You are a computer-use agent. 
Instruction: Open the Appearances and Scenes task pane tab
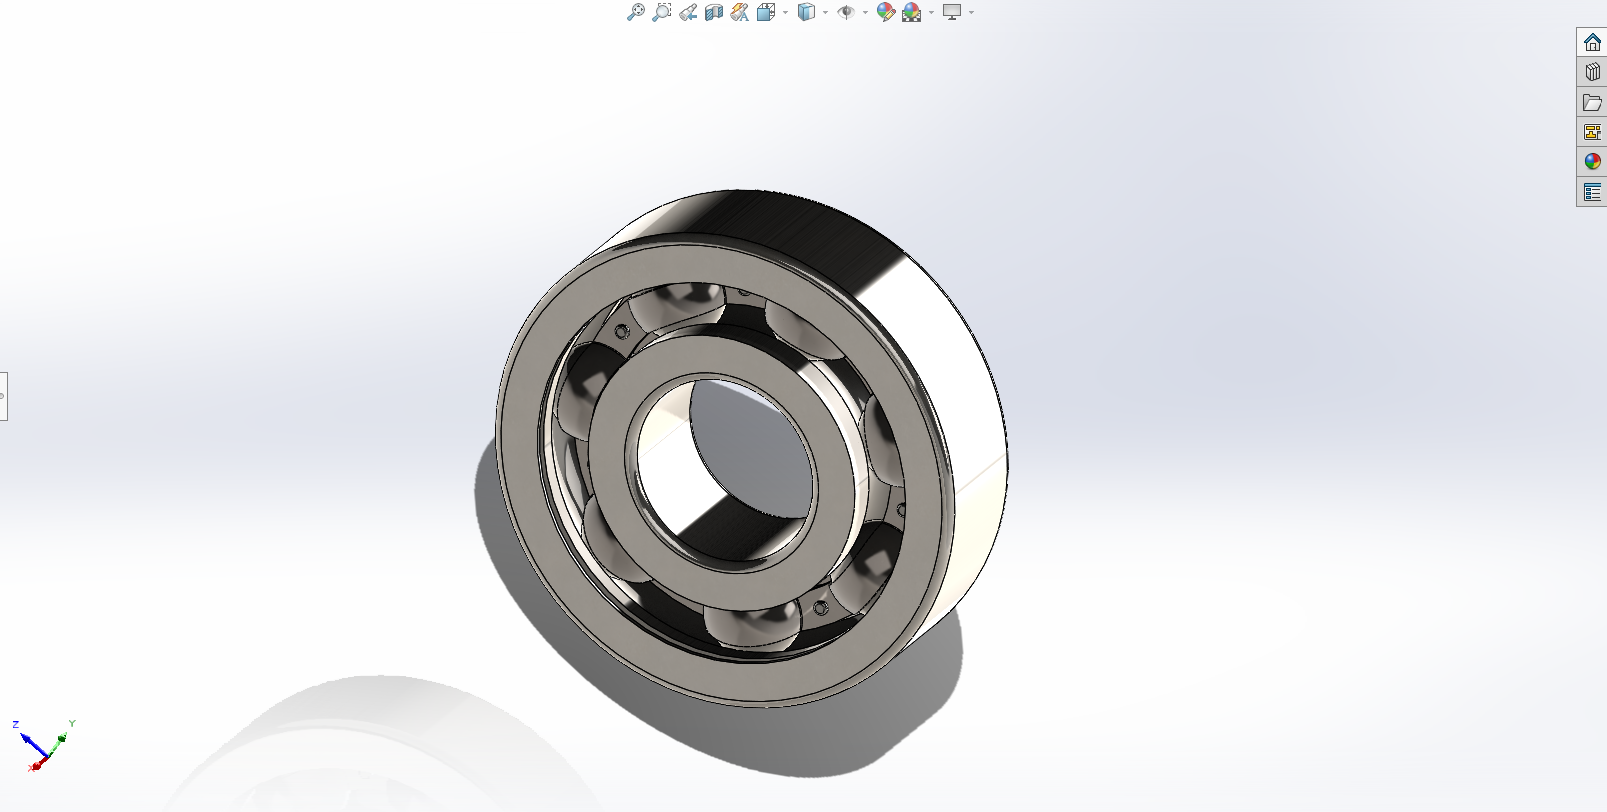1592,161
